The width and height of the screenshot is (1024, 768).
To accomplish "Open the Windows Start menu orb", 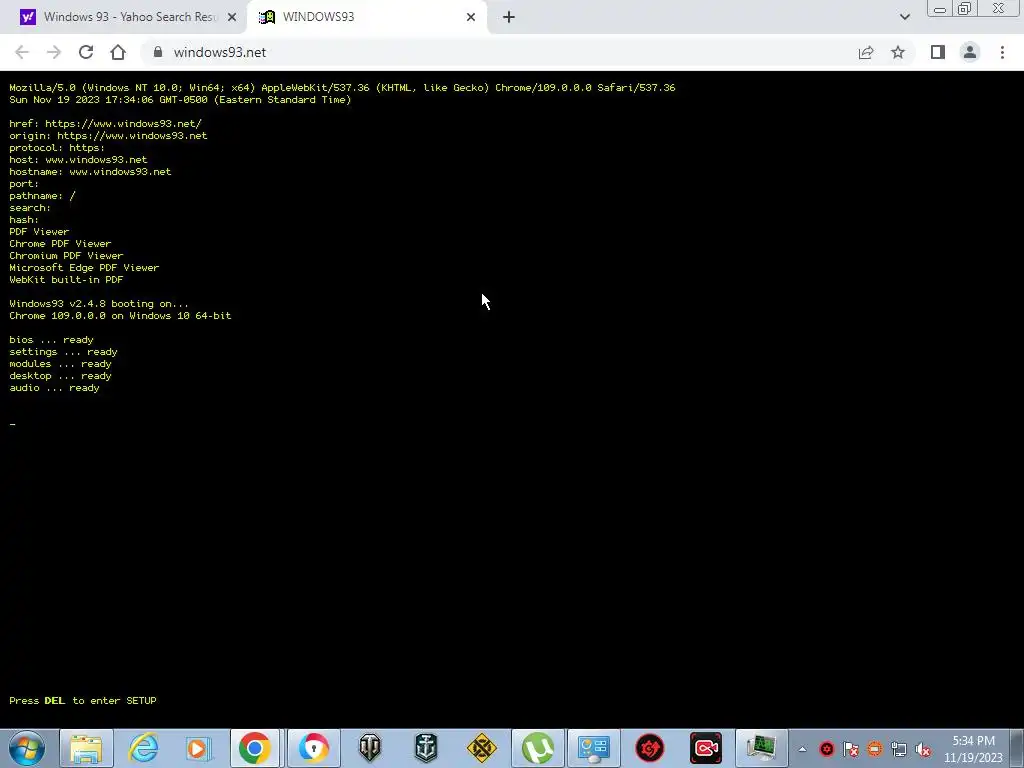I will 27,748.
